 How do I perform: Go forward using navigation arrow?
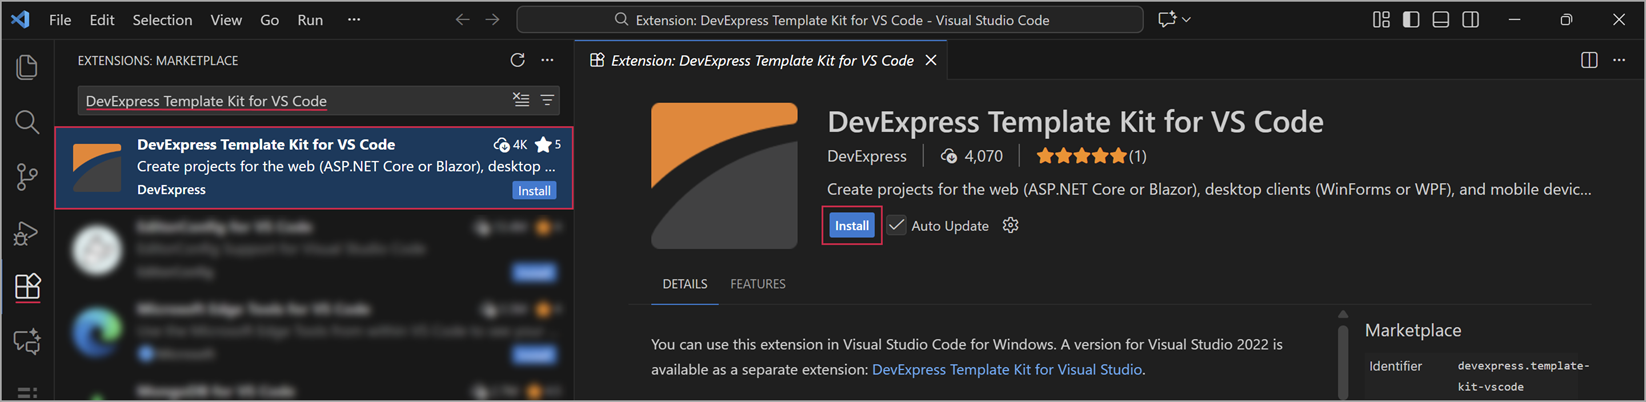click(492, 19)
